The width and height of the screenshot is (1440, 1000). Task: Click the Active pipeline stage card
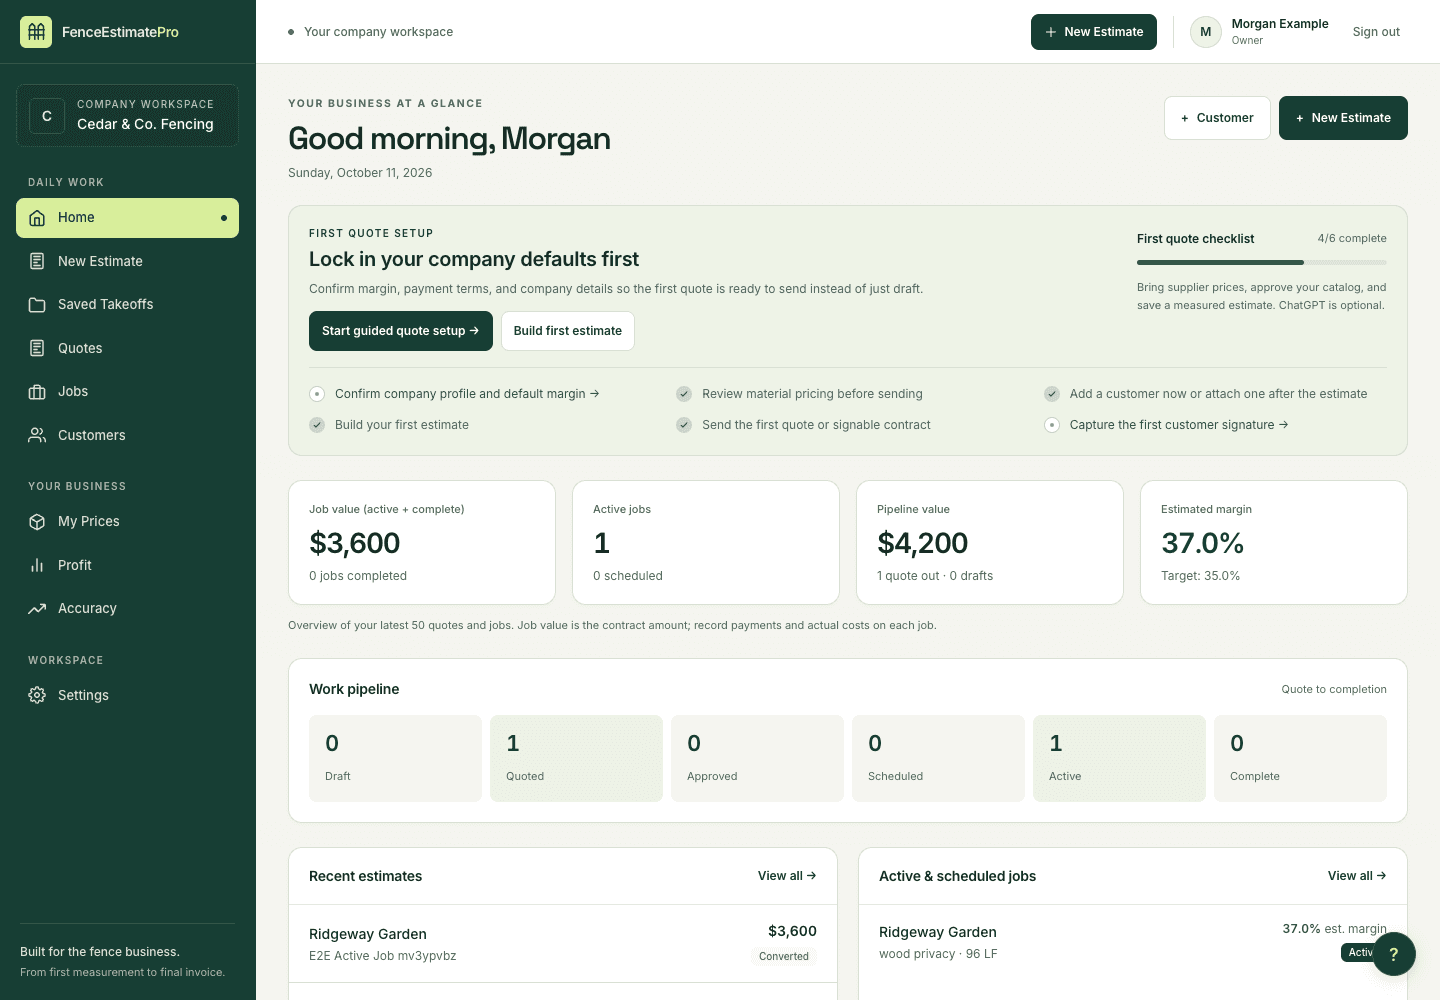pyautogui.click(x=1119, y=758)
